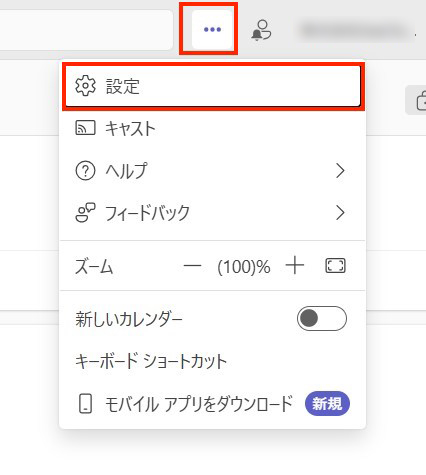
Task: Increase zoom with the plus button
Action: pos(295,266)
